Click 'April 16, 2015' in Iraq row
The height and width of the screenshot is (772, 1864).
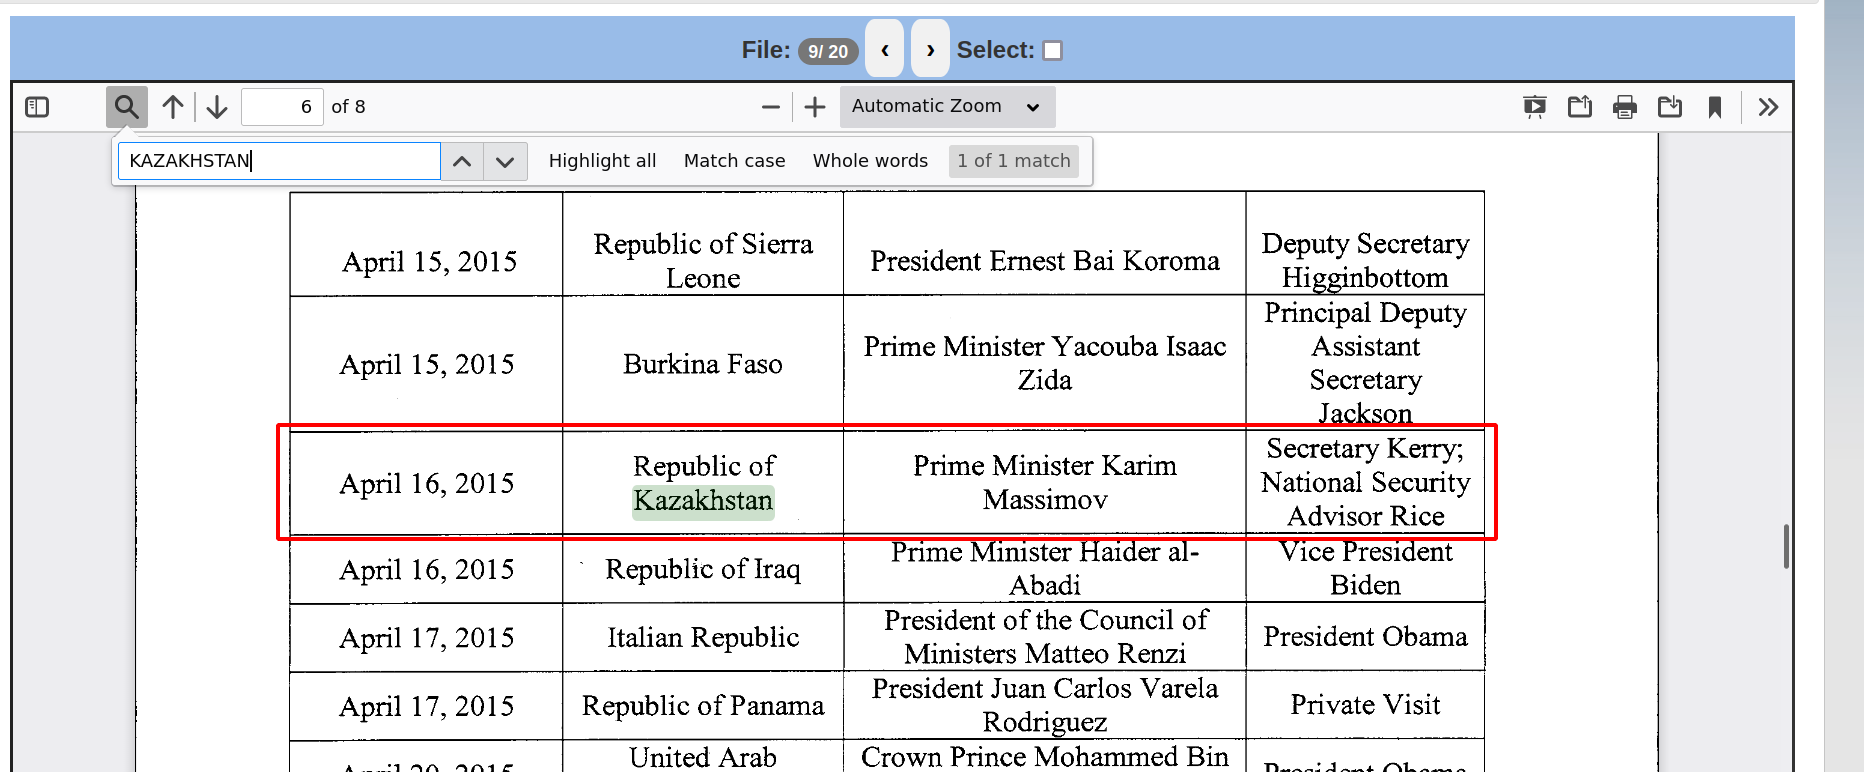(427, 570)
